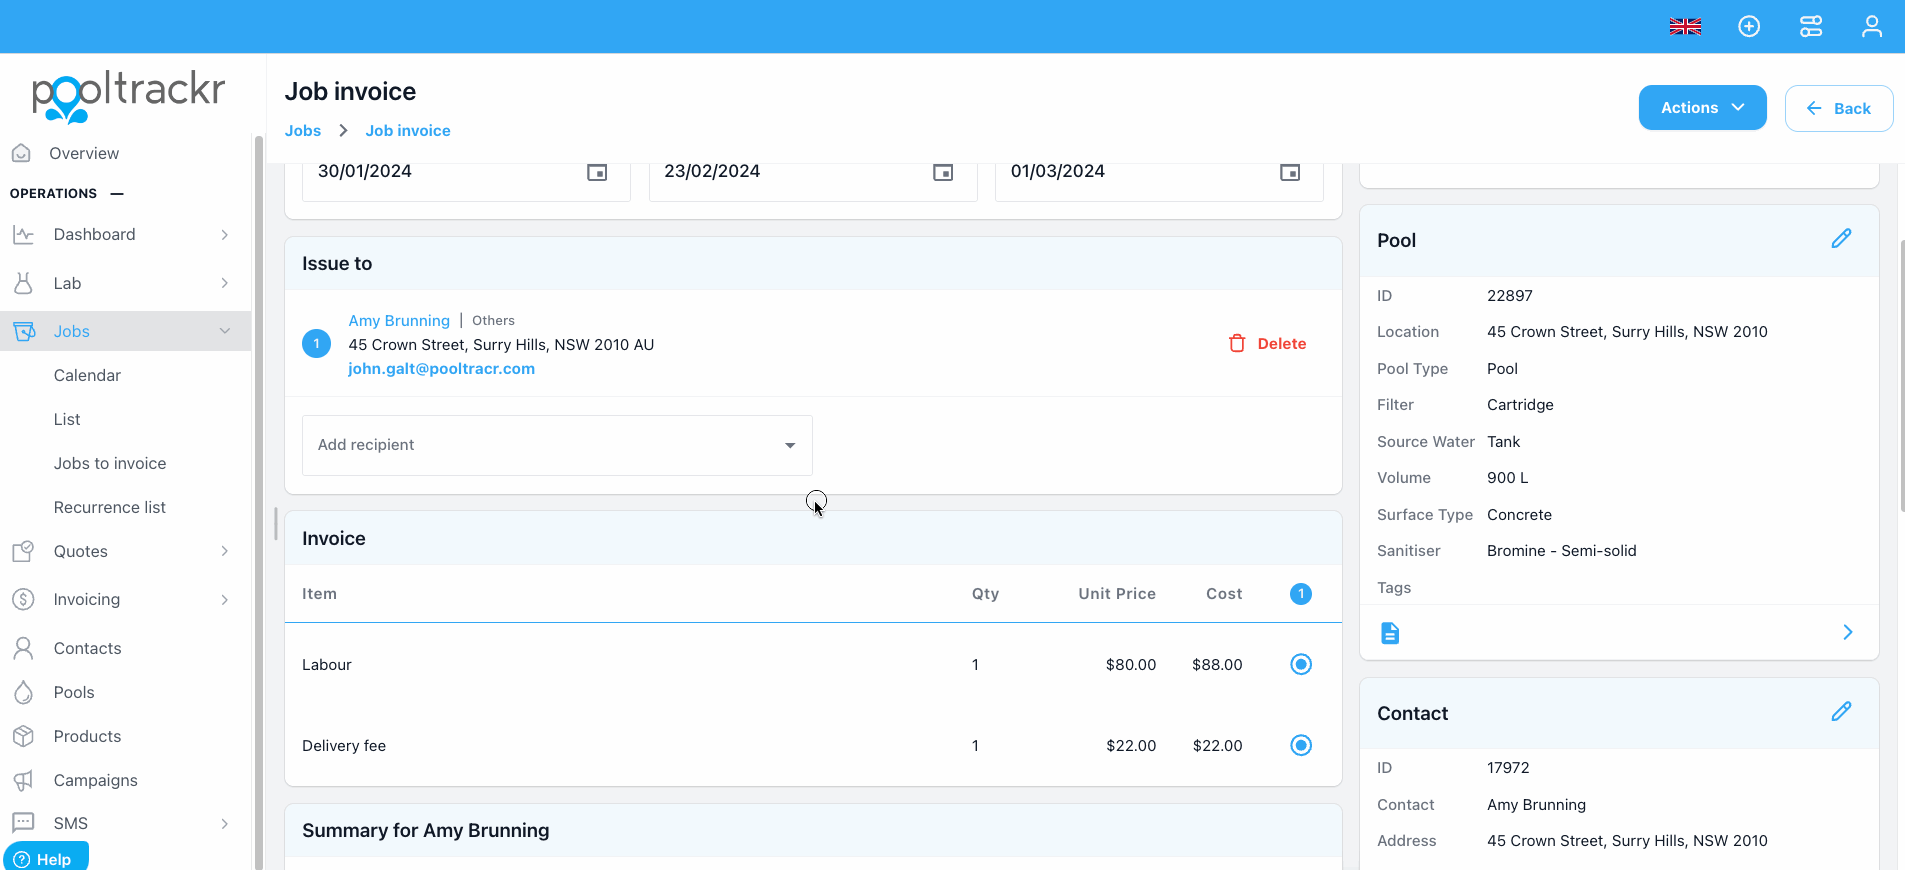Screen dimensions: 1905x870
Task: Open the UK flag language selector
Action: pyautogui.click(x=1685, y=27)
